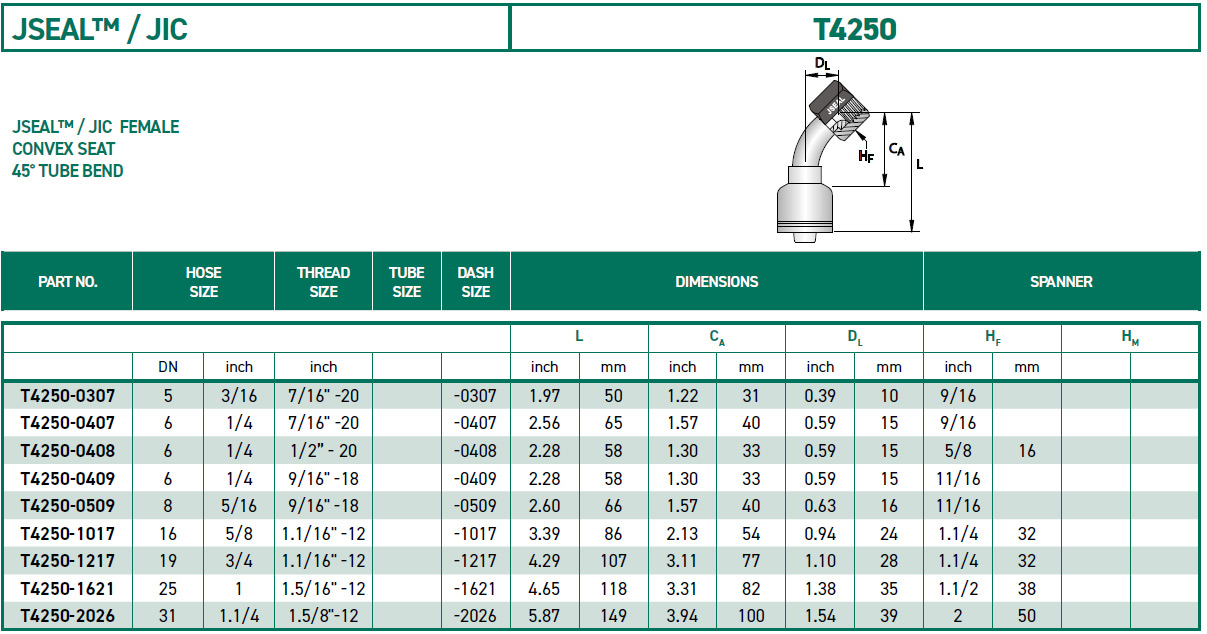Image resolution: width=1207 pixels, height=634 pixels.
Task: Select part number T4250-0407
Action: point(67,423)
